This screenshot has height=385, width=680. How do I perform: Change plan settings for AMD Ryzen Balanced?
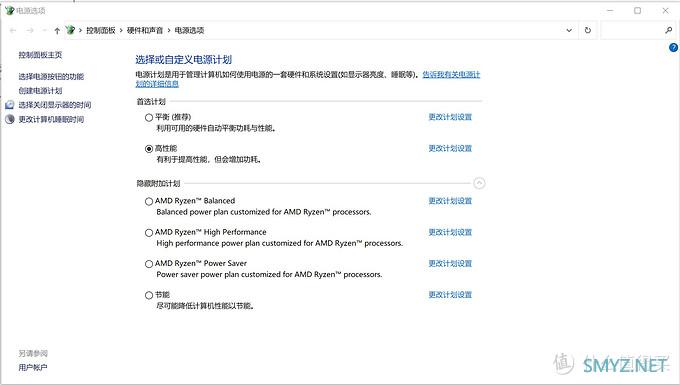450,201
